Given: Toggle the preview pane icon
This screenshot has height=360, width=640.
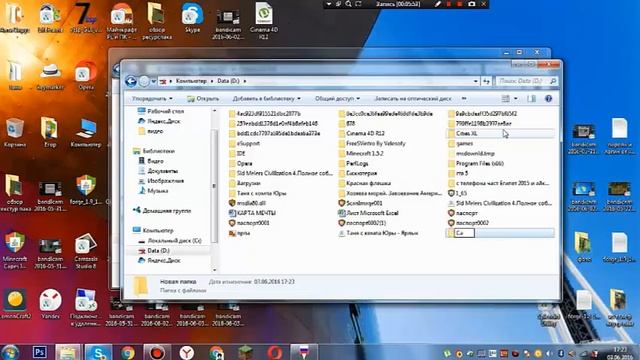Looking at the screenshot, I should (531, 98).
